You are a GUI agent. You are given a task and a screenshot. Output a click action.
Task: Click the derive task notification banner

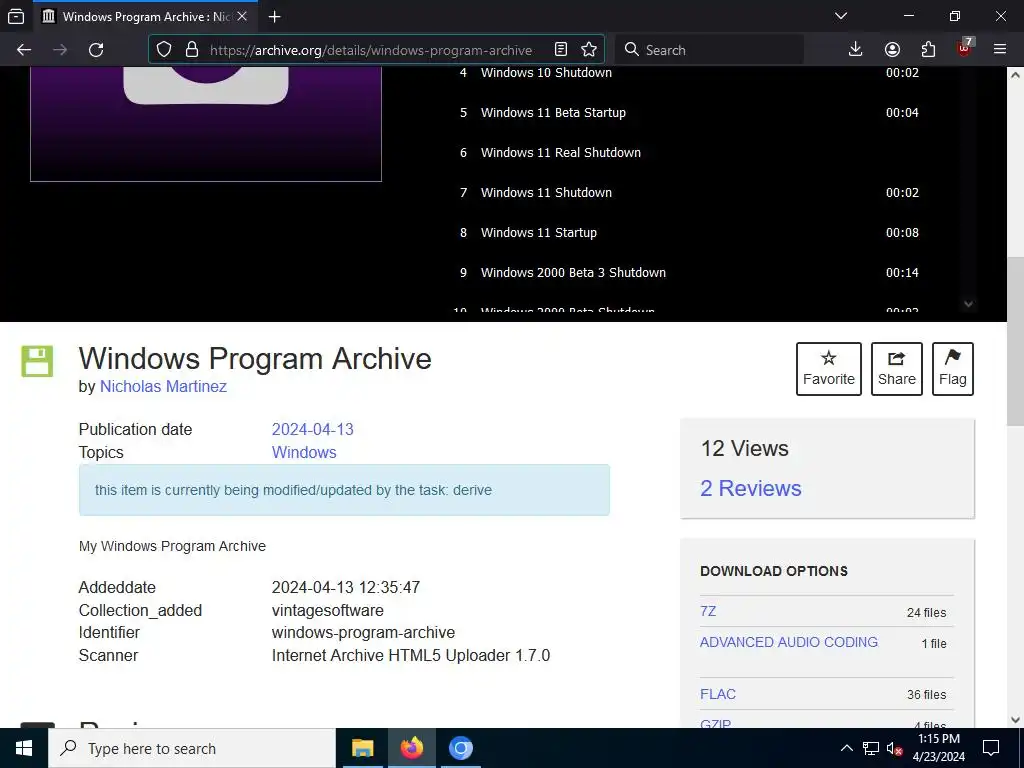344,490
